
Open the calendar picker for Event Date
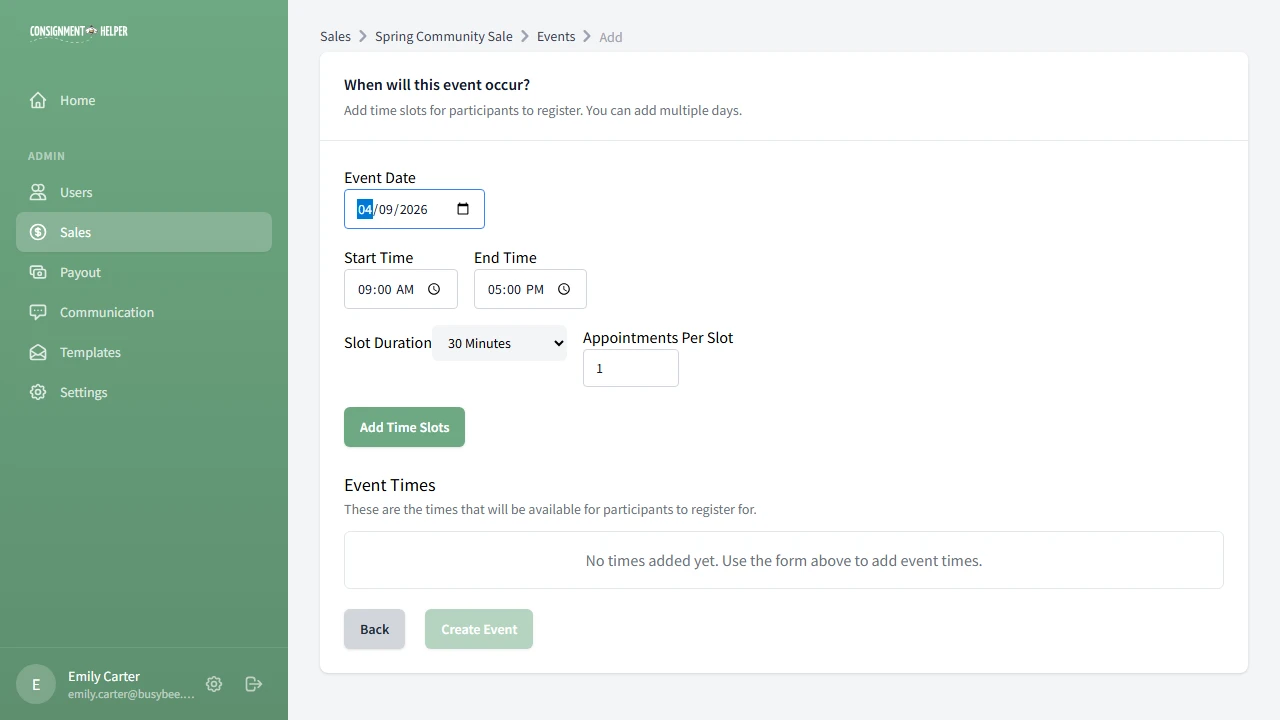(462, 209)
